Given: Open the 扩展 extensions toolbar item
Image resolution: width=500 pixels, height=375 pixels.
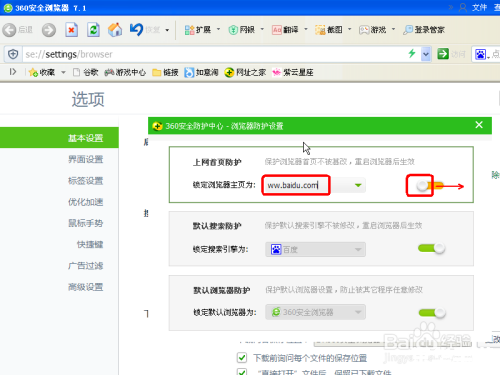Looking at the screenshot, I should tap(198, 30).
